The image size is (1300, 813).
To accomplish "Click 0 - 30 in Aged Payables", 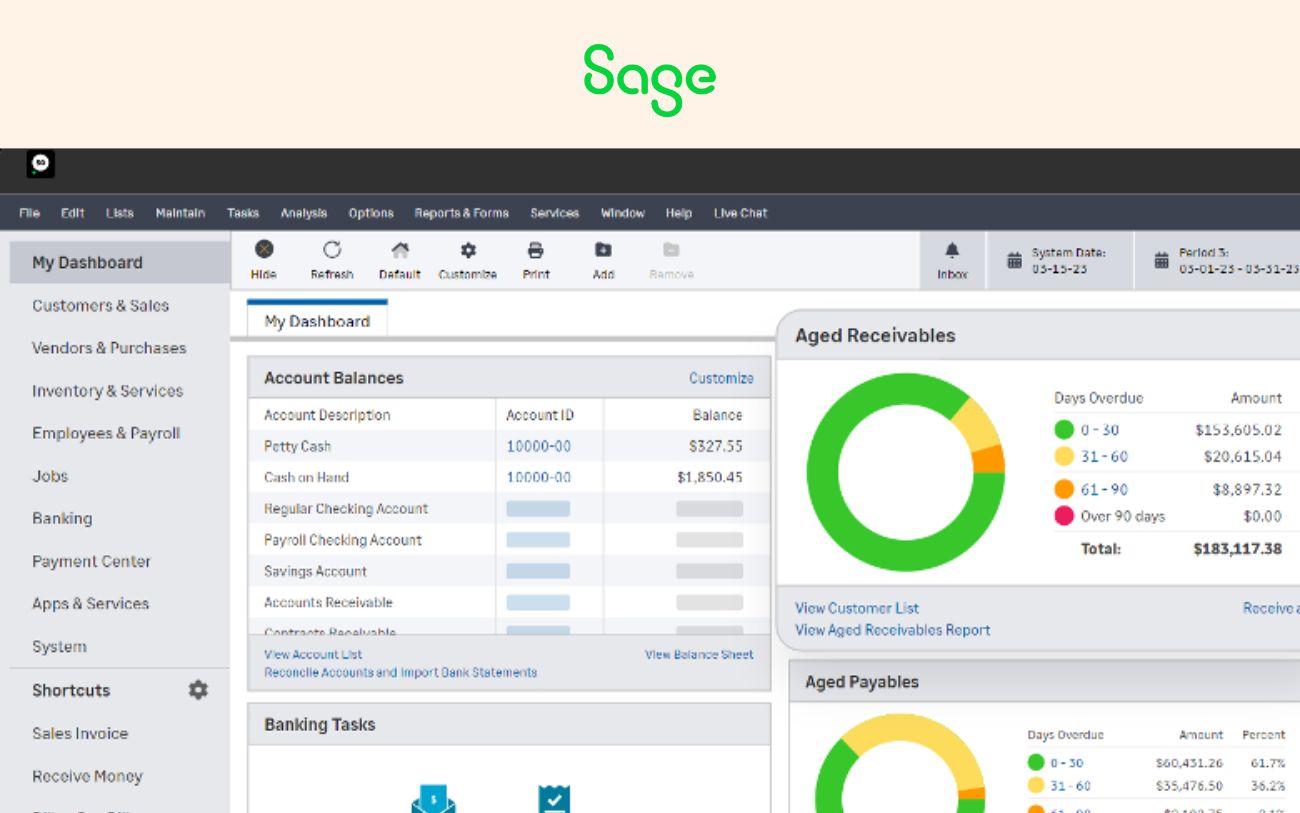I will [1067, 762].
